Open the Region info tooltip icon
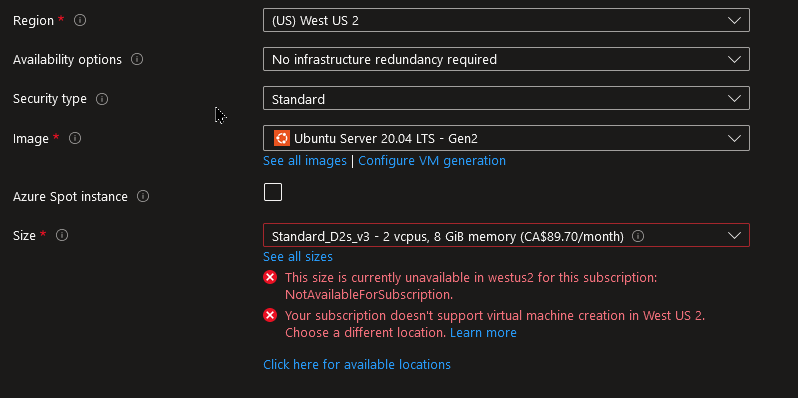798x398 pixels. (80, 20)
